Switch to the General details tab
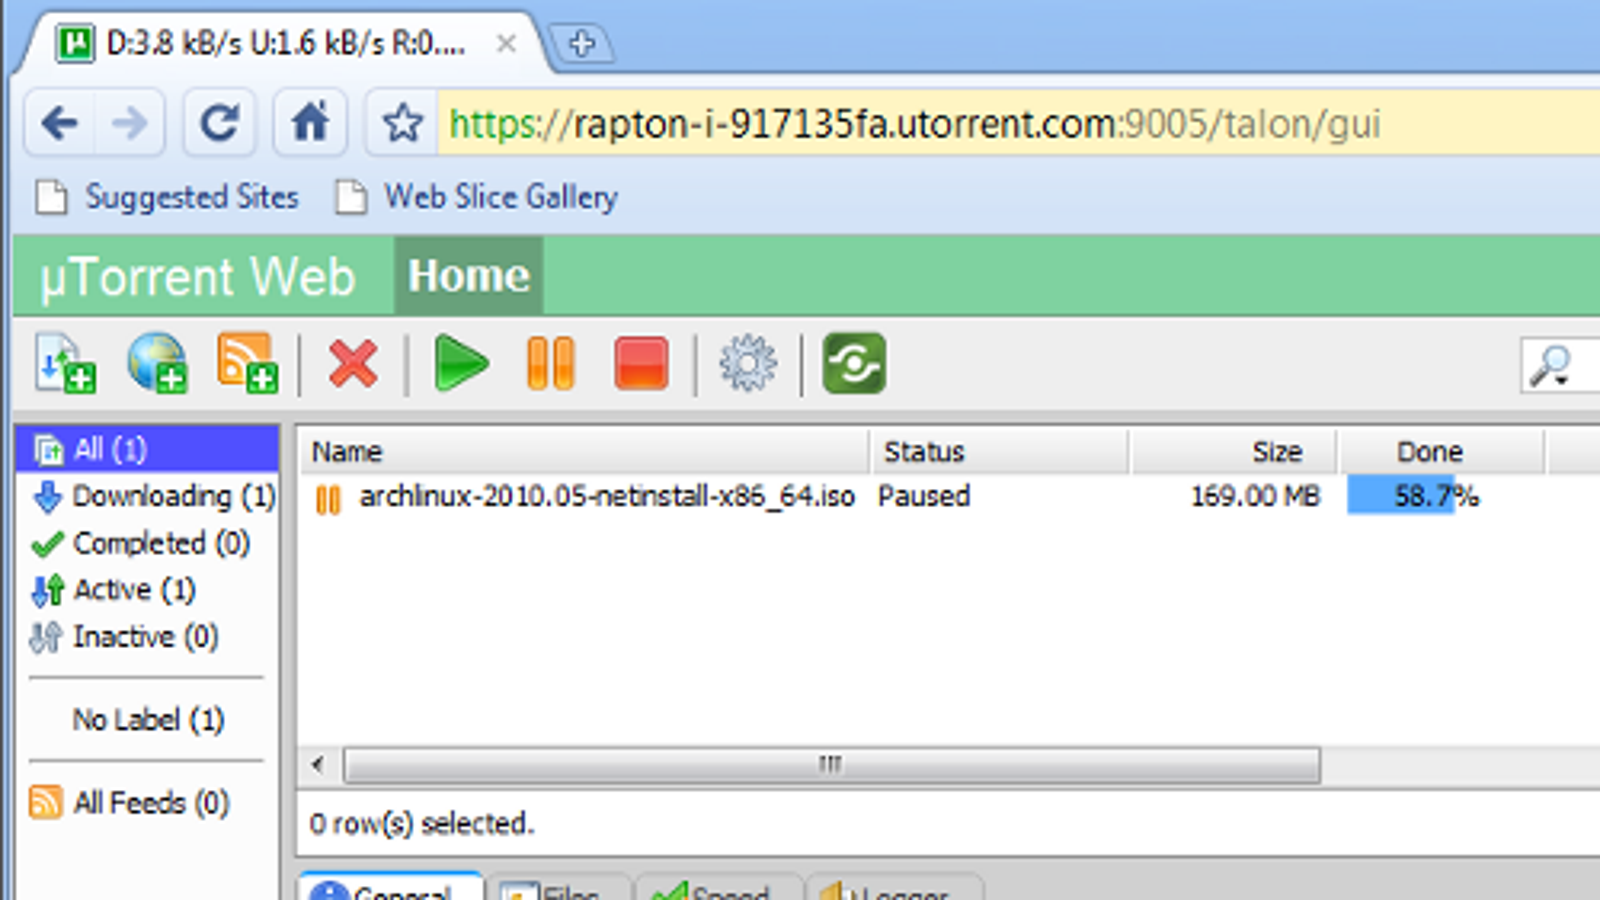The width and height of the screenshot is (1600, 900). (390, 887)
